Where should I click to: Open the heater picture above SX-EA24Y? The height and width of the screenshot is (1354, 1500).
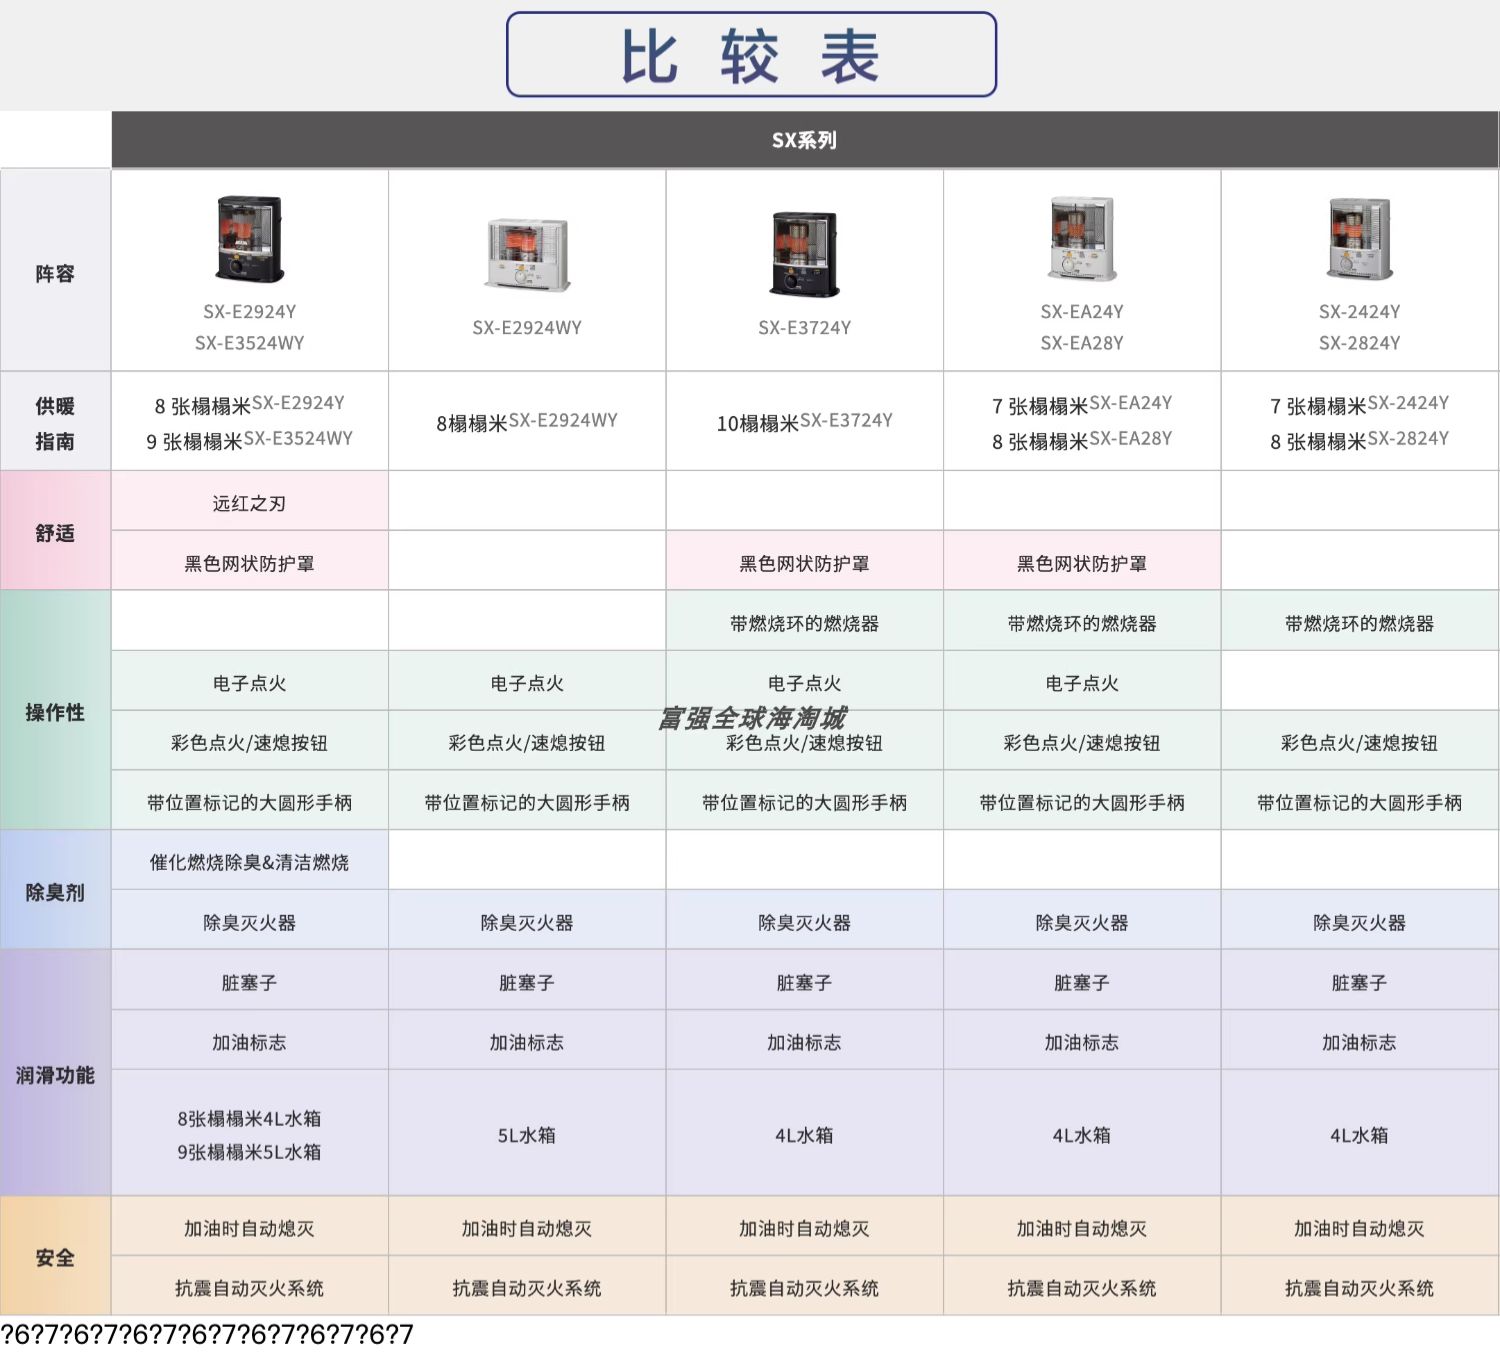[1082, 239]
